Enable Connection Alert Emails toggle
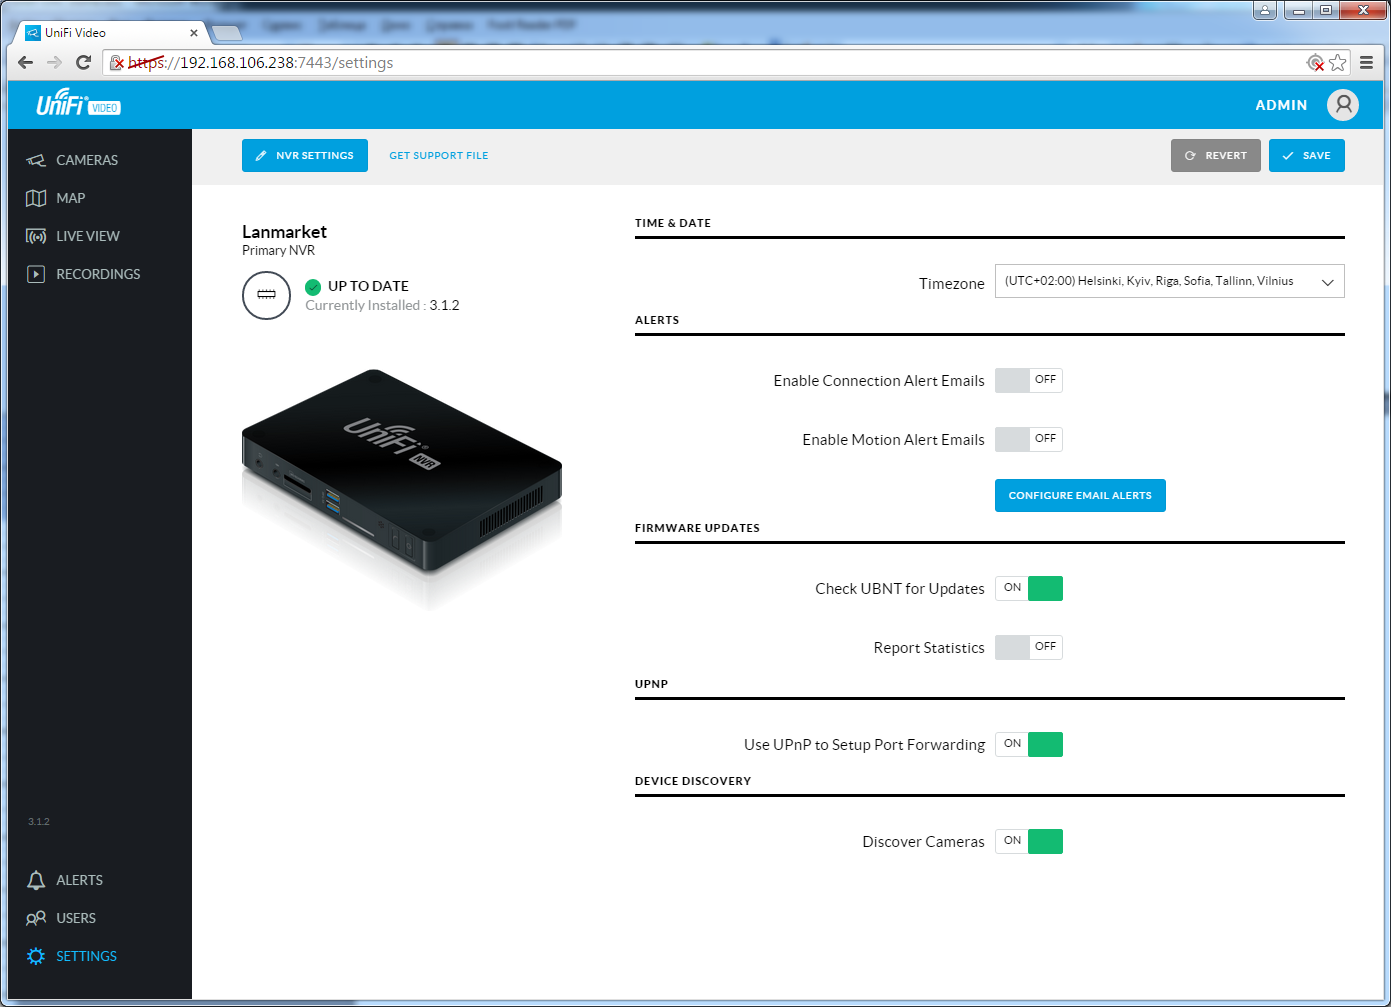Image resolution: width=1391 pixels, height=1007 pixels. (1028, 380)
